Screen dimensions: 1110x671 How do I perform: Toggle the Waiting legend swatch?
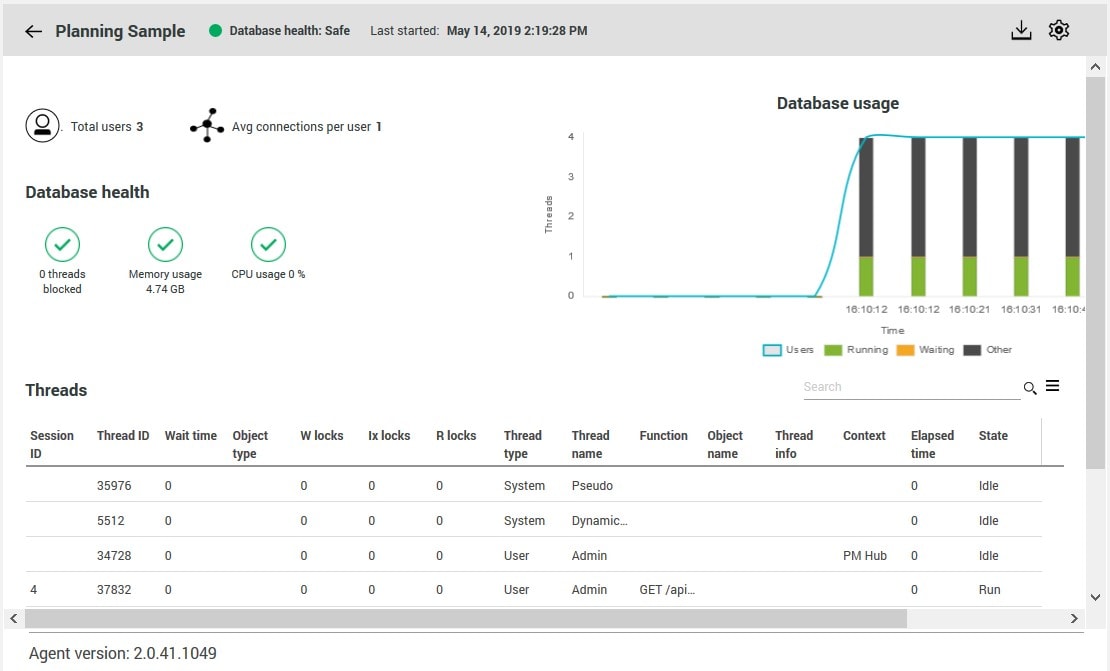coord(905,350)
